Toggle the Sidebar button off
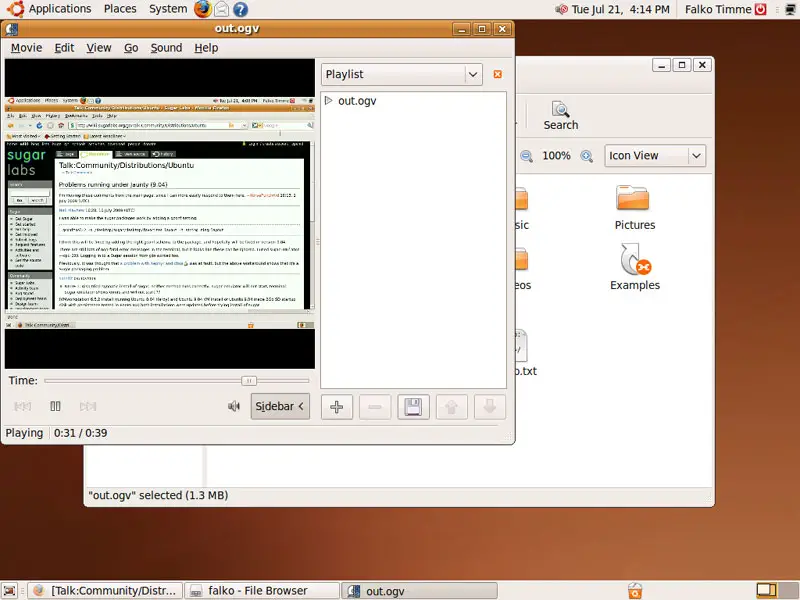 [279, 407]
